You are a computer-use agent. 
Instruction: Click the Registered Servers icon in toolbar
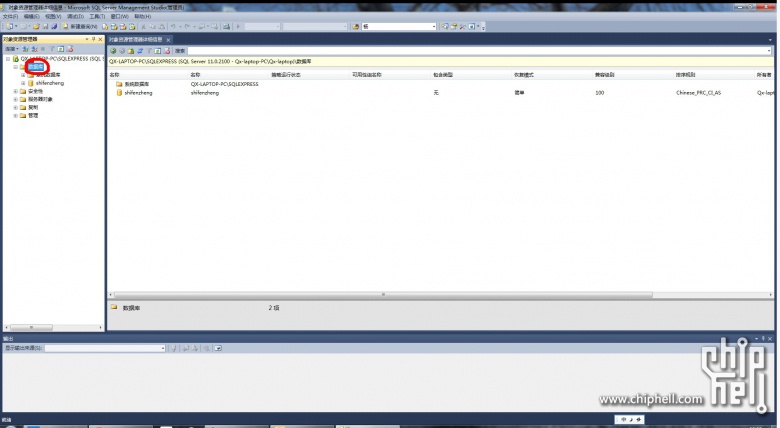click(x=445, y=26)
